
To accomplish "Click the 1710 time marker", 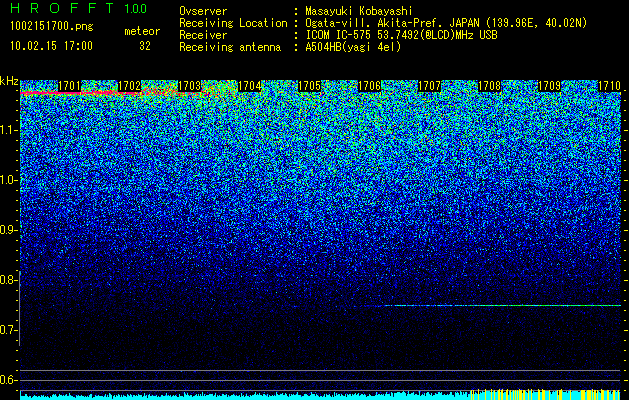I will [609, 86].
